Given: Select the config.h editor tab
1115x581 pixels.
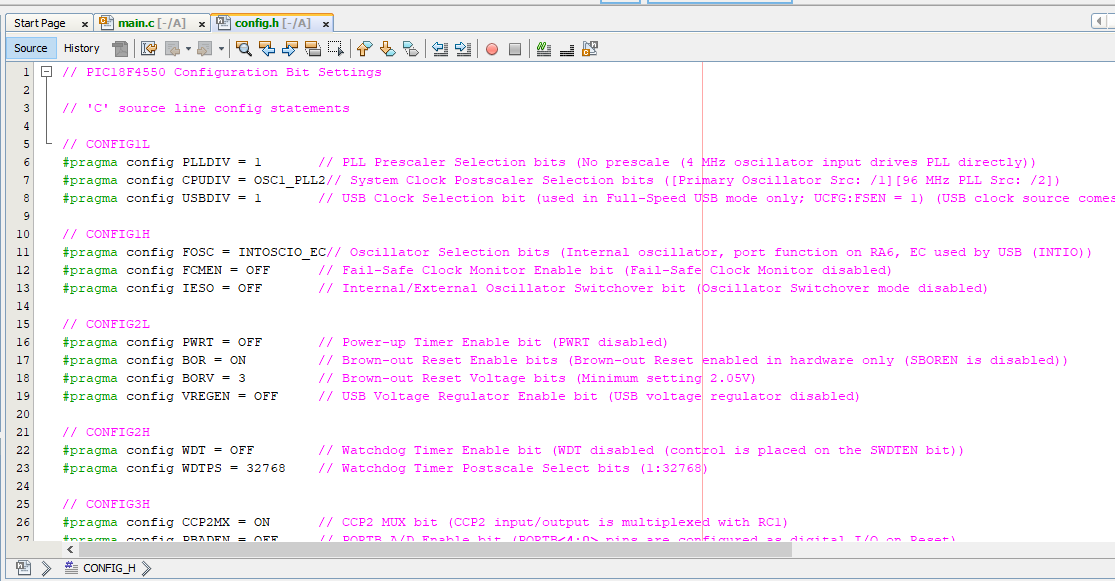Looking at the screenshot, I should pos(272,23).
